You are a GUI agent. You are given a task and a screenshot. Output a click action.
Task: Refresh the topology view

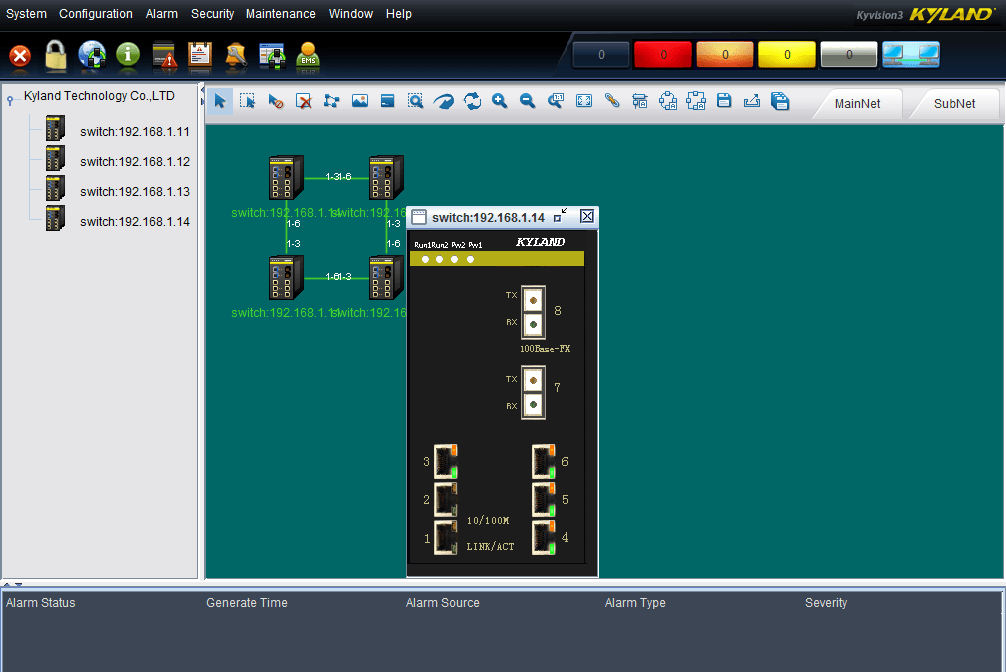pos(471,101)
